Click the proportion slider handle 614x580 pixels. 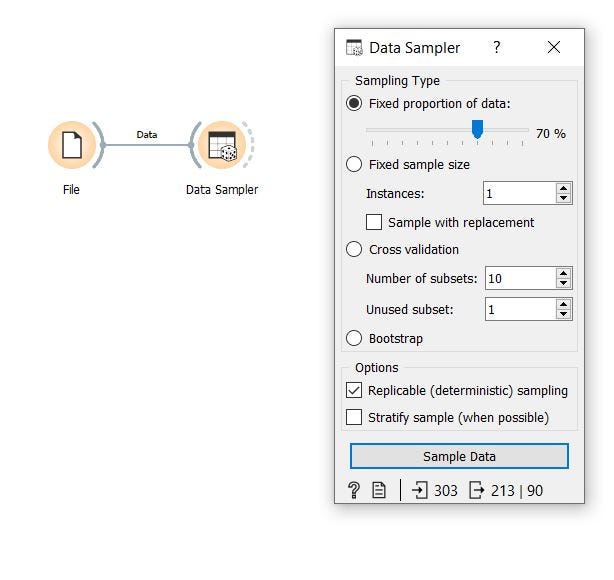tap(477, 129)
